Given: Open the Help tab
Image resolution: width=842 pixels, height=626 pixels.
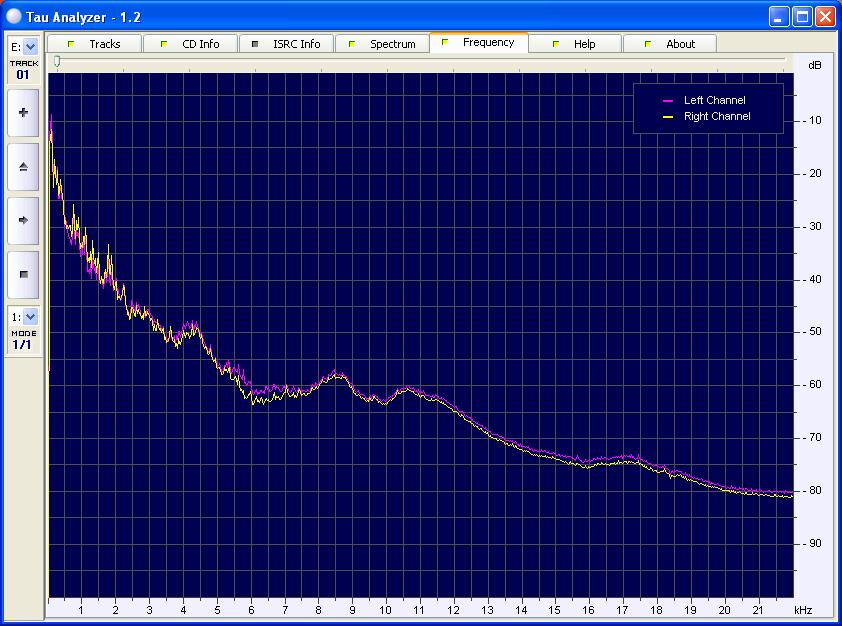Looking at the screenshot, I should pos(574,44).
